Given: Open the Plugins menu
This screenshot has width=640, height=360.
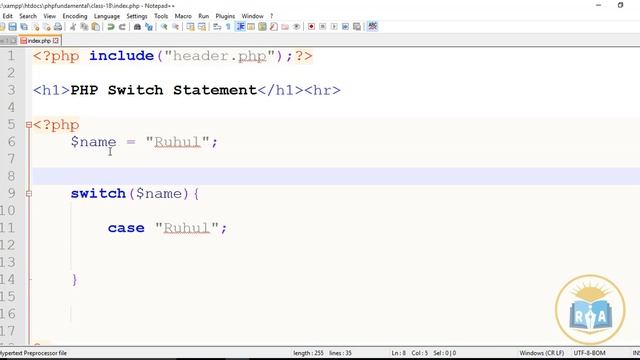Looking at the screenshot, I should [x=225, y=16].
